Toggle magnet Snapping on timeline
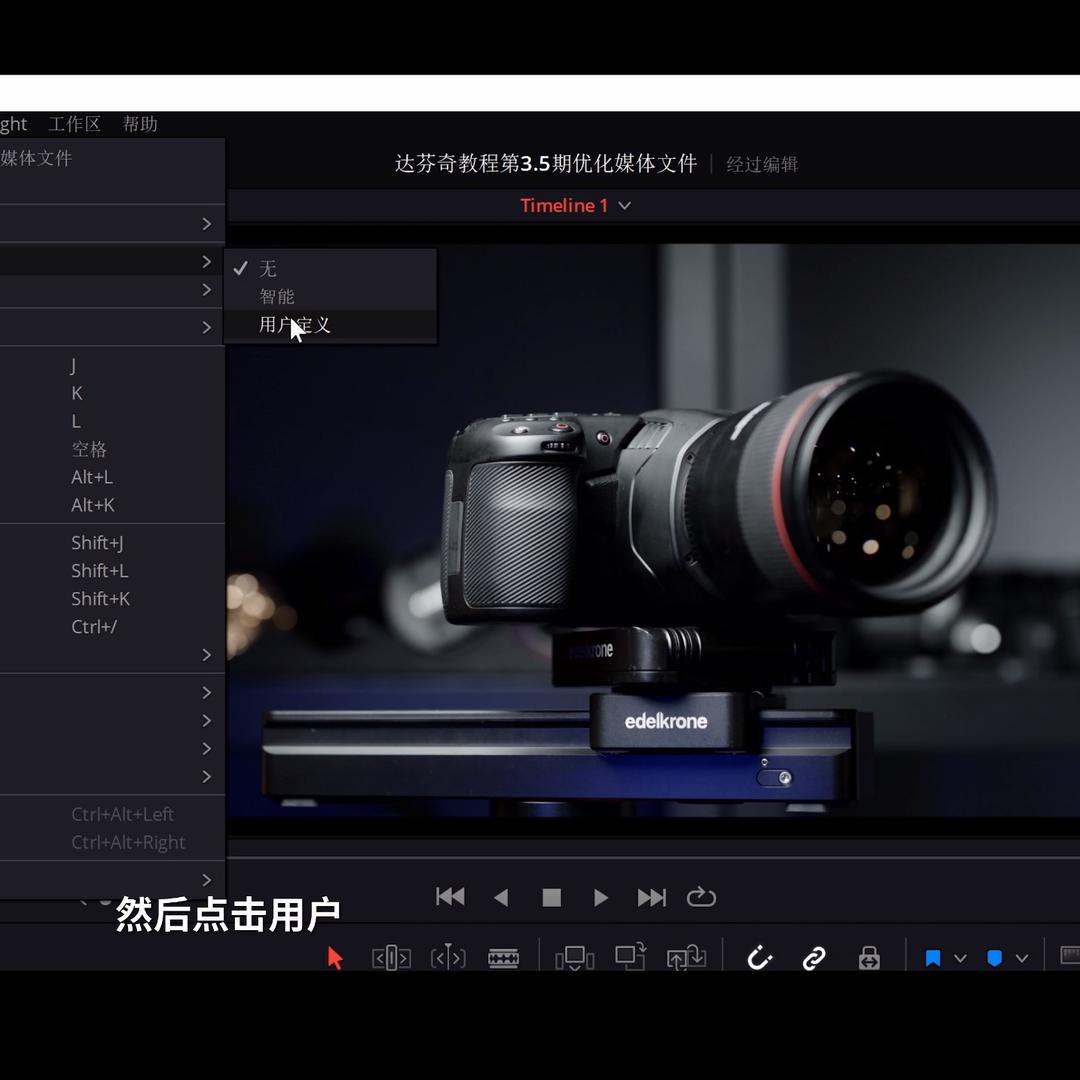This screenshot has height=1080, width=1080. pos(760,958)
